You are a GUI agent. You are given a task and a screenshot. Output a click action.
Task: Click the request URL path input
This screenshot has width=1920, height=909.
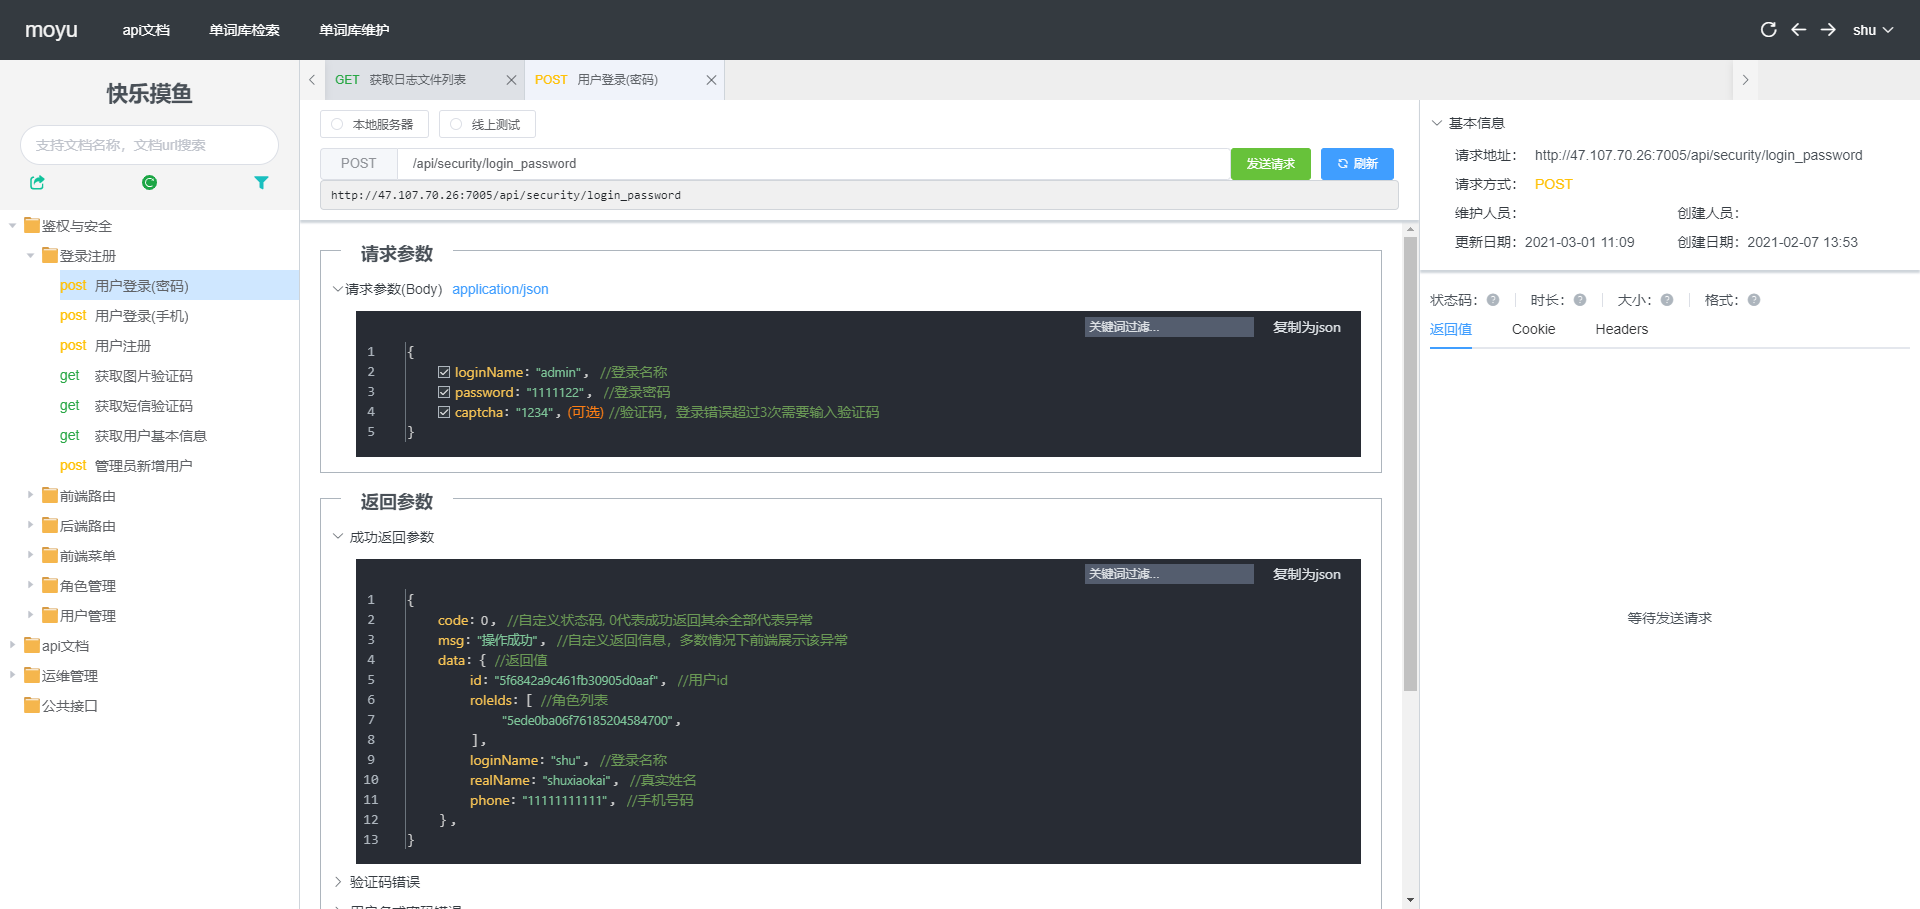pyautogui.click(x=813, y=164)
